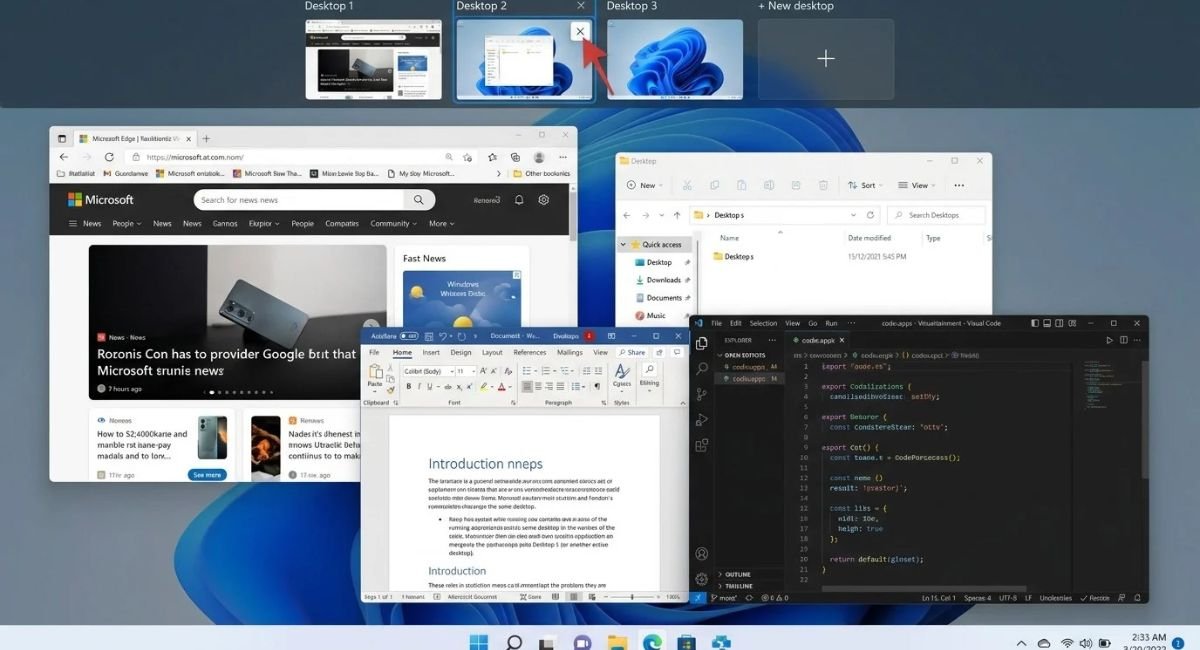
Task: Click Bullets list icon in Word
Action: pyautogui.click(x=528, y=371)
